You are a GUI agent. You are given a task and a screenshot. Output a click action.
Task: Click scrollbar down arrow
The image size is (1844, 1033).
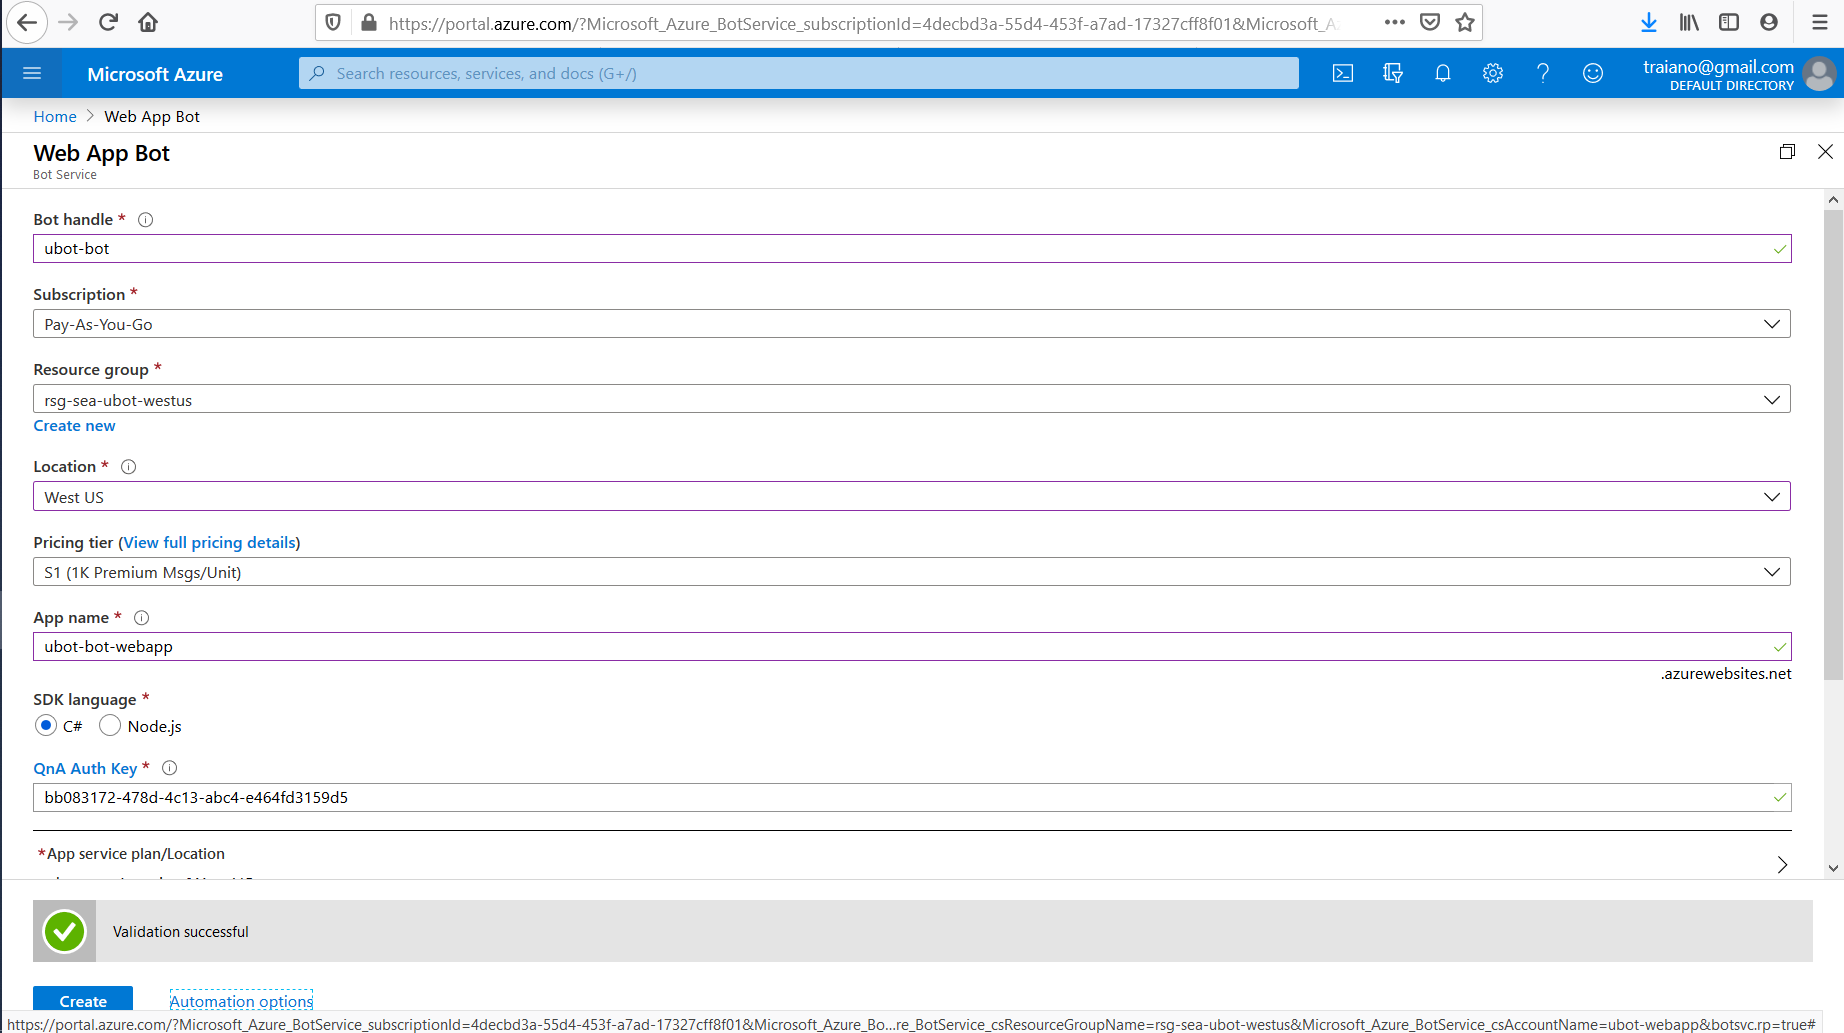[1833, 868]
